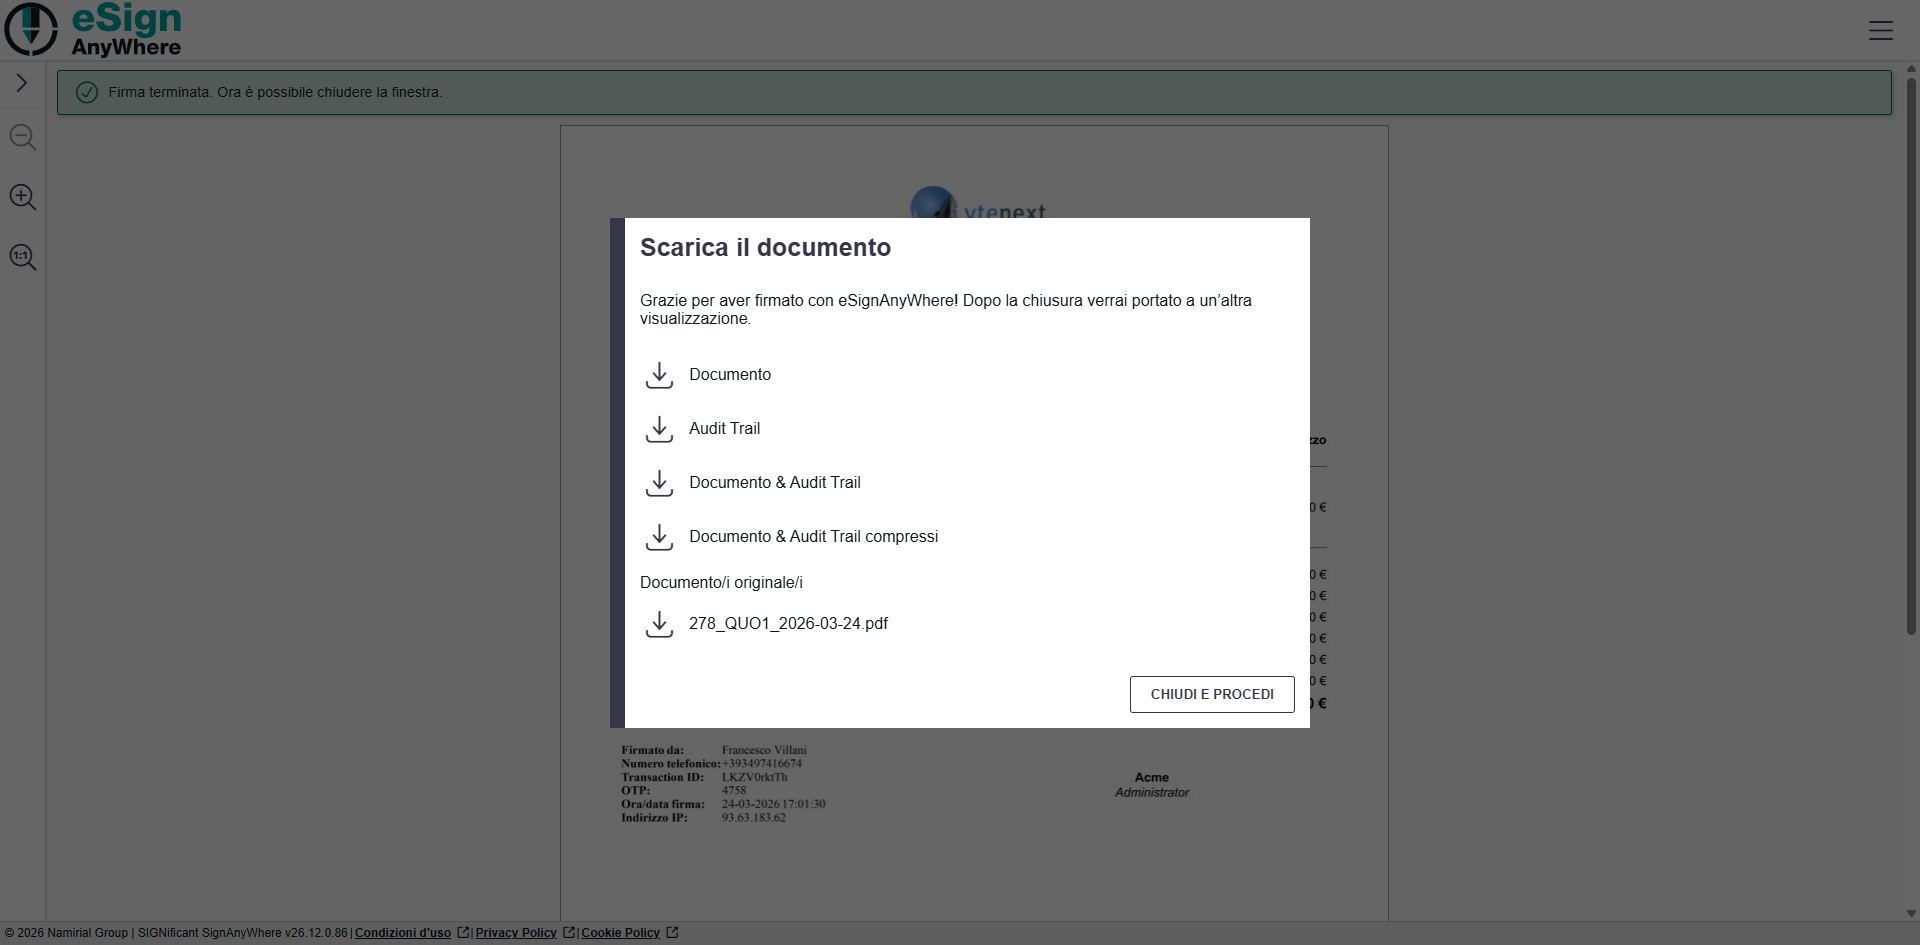Reset zoom to 1:1

pos(23,257)
